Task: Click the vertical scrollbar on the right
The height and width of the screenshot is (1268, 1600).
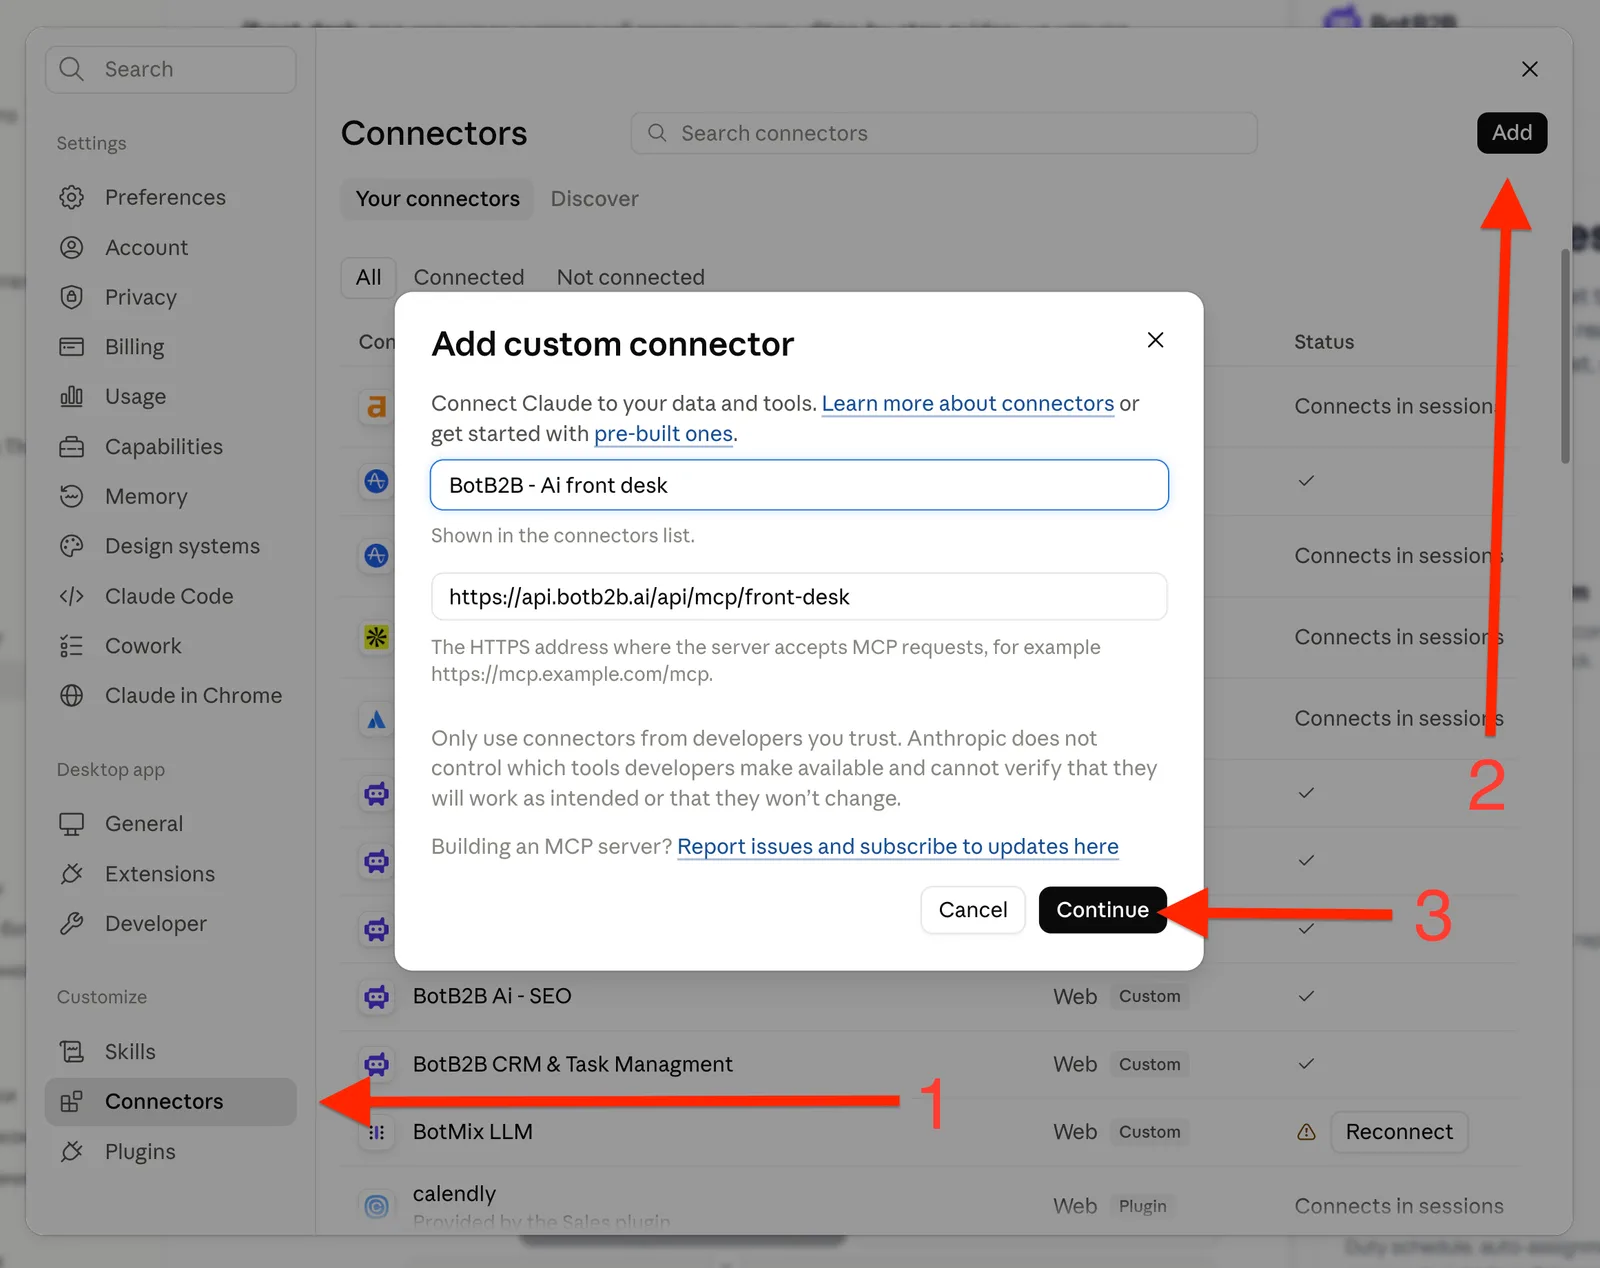Action: 1565,356
